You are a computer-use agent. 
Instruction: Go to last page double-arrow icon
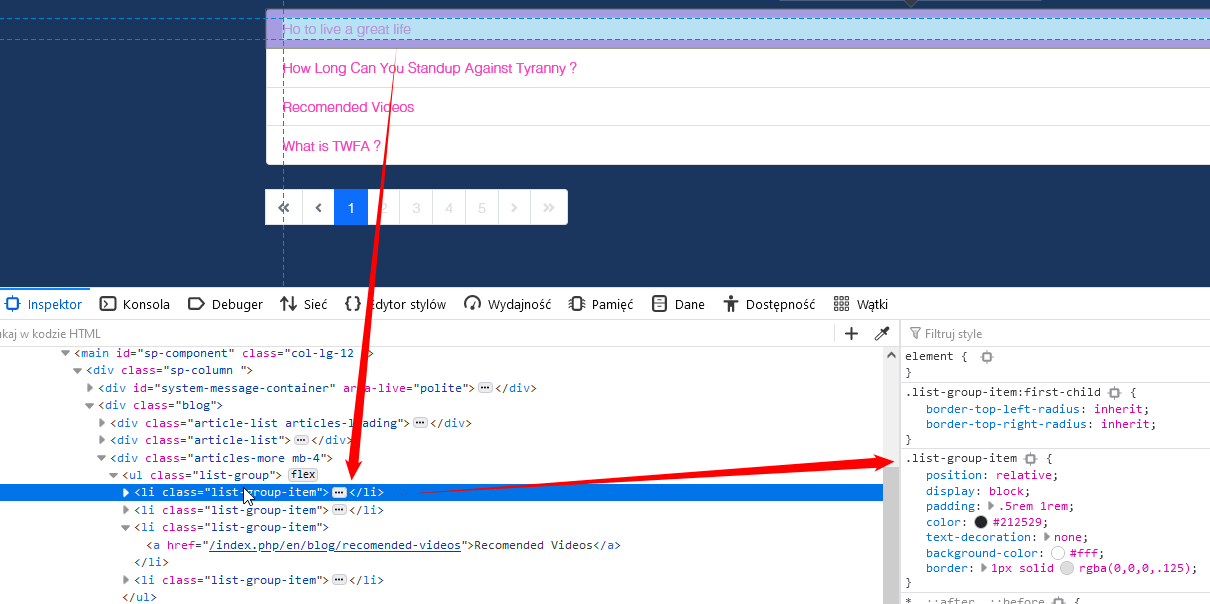pos(548,208)
